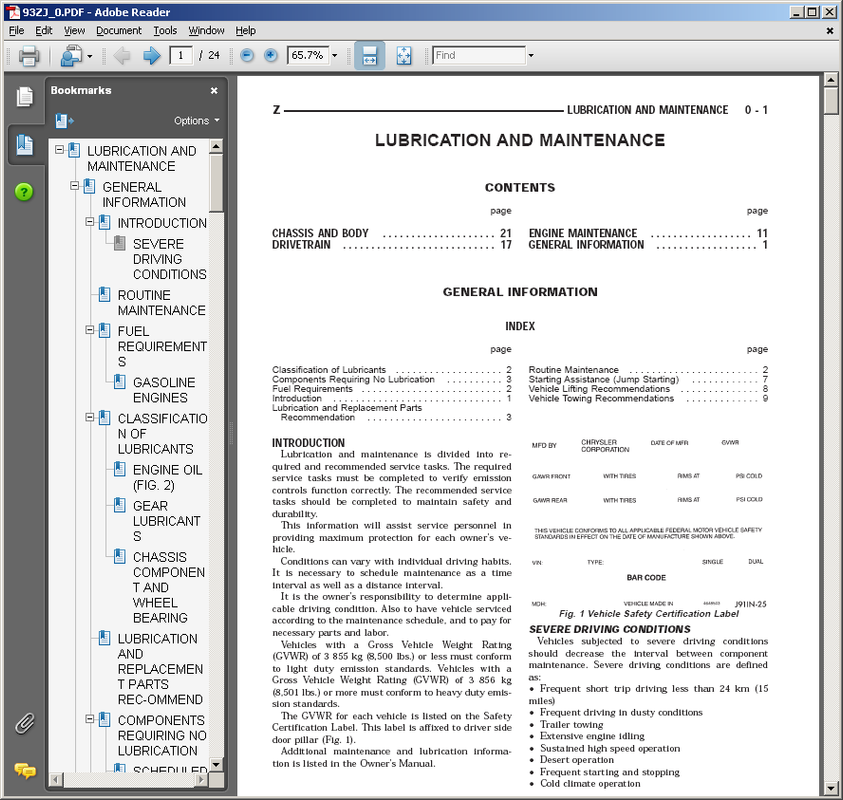Open the green How To help icon
The width and height of the screenshot is (843, 800).
tap(24, 192)
